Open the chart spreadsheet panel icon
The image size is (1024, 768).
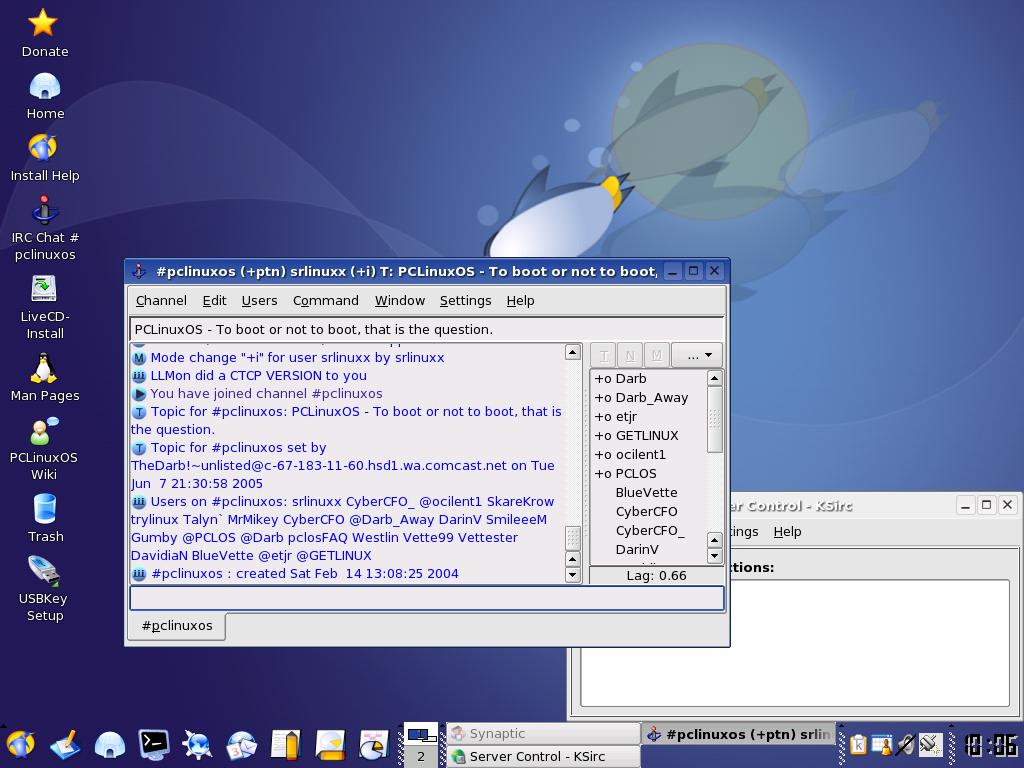(x=374, y=744)
